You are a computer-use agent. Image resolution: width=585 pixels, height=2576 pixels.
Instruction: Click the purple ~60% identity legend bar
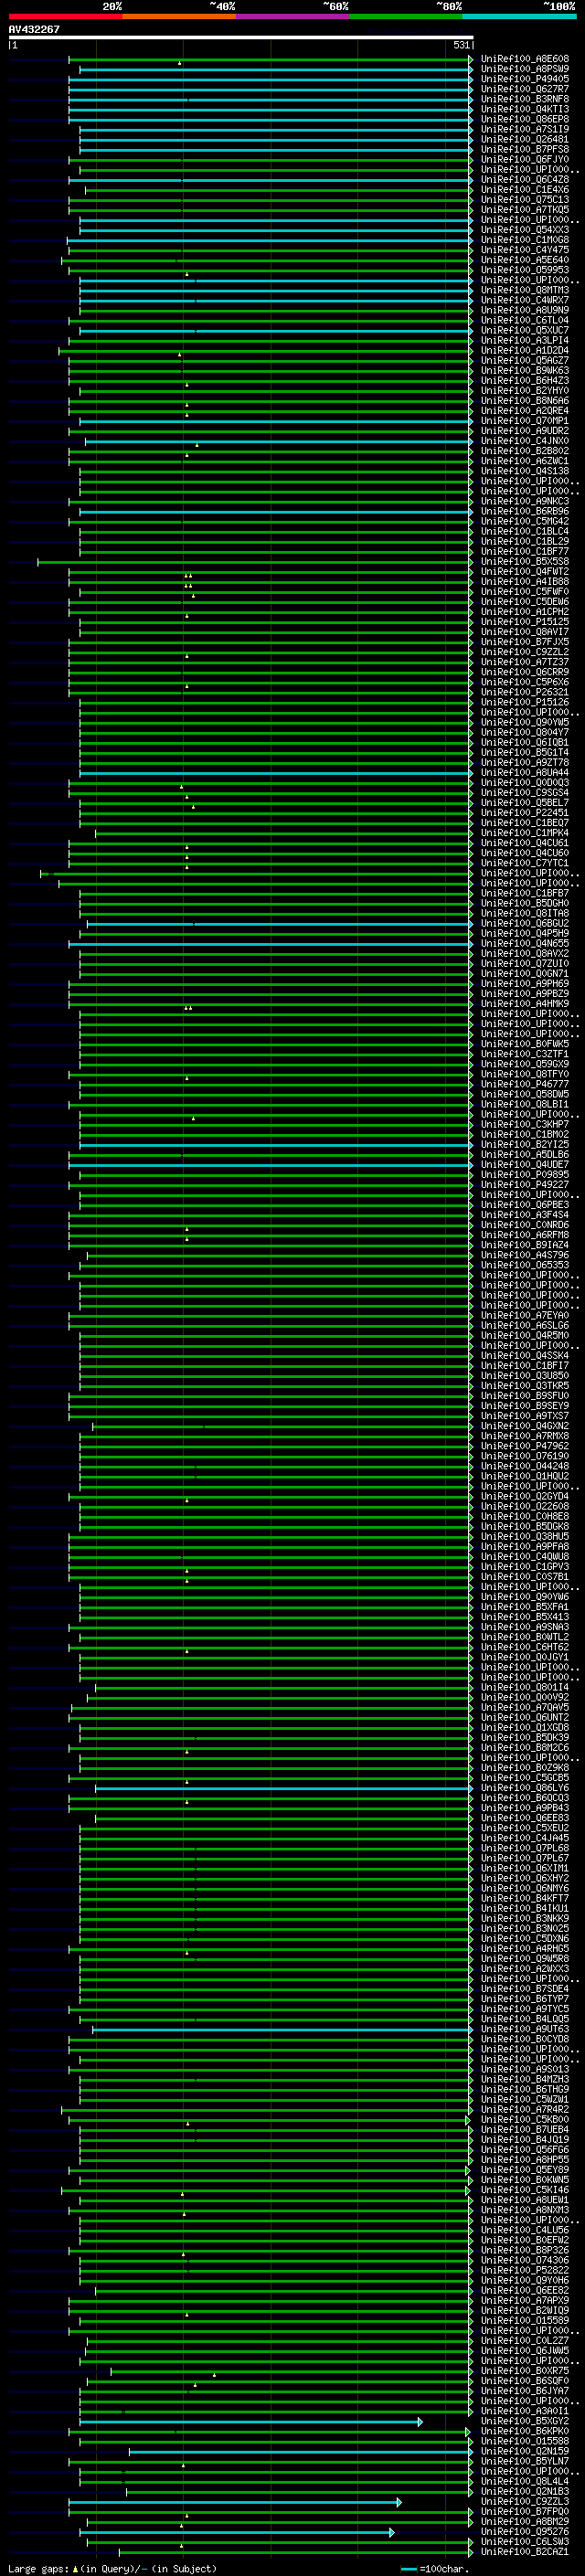[293, 16]
